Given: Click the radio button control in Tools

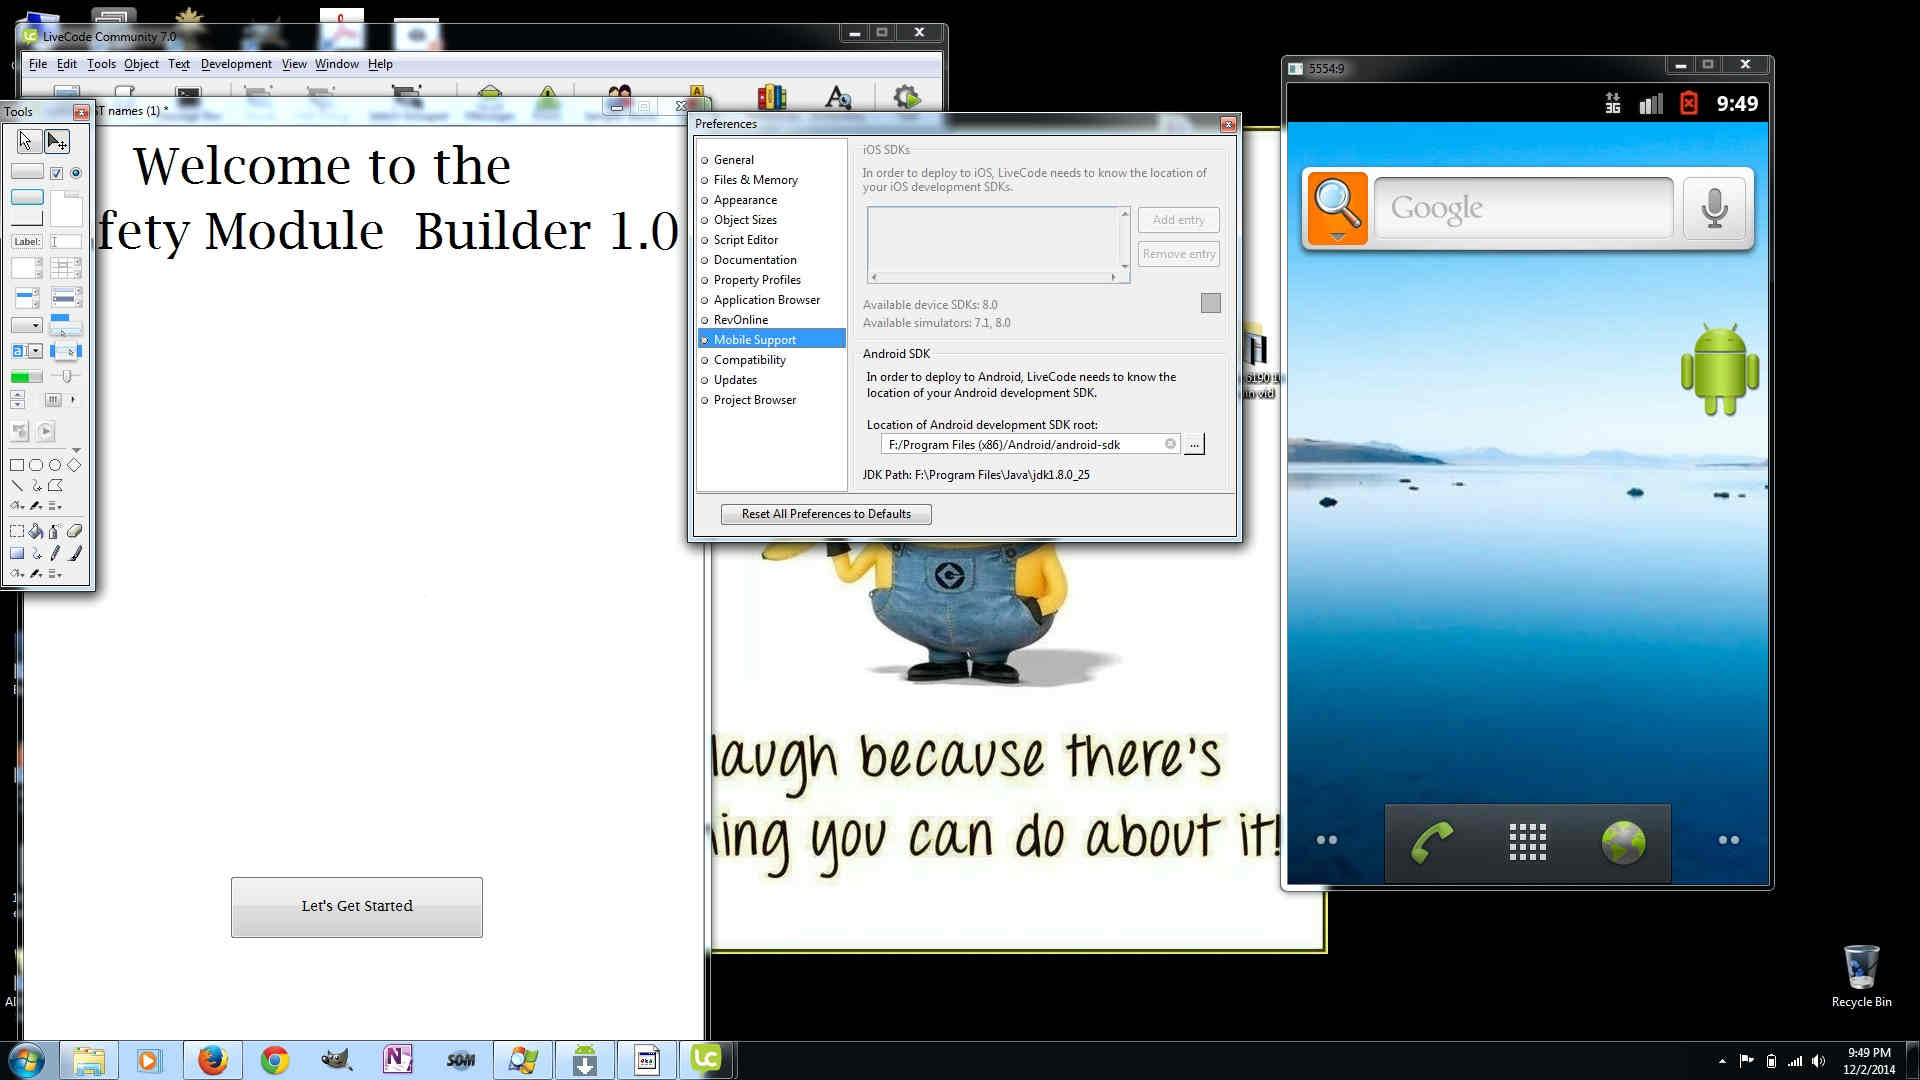Looking at the screenshot, I should tap(76, 173).
